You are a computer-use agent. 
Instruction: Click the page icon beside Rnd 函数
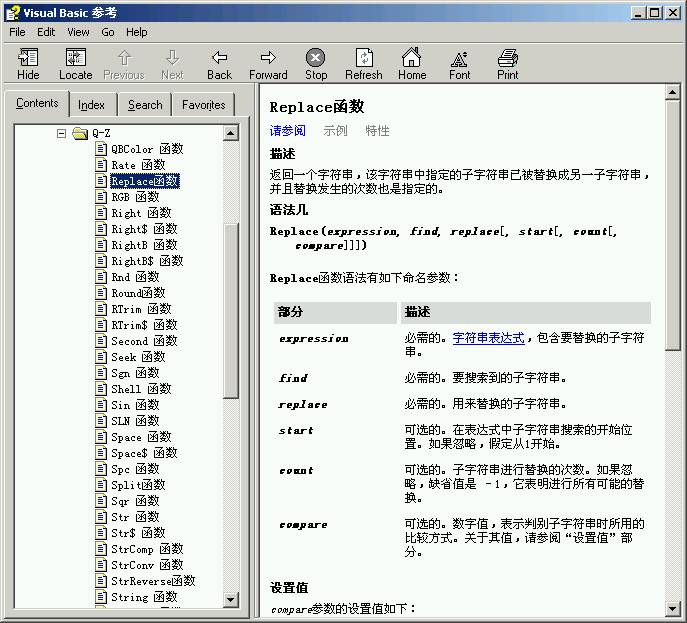click(x=101, y=277)
